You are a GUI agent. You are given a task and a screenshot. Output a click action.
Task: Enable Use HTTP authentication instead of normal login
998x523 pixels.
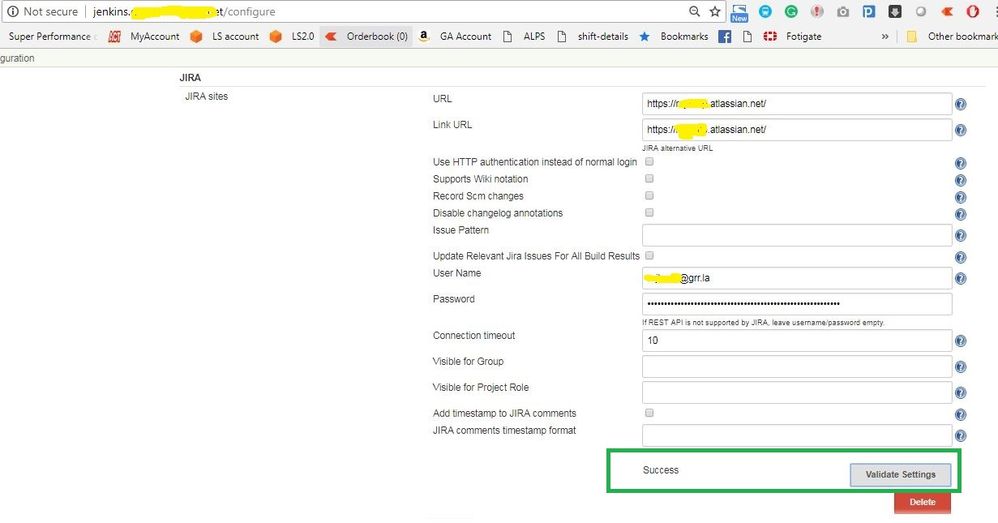coord(649,162)
